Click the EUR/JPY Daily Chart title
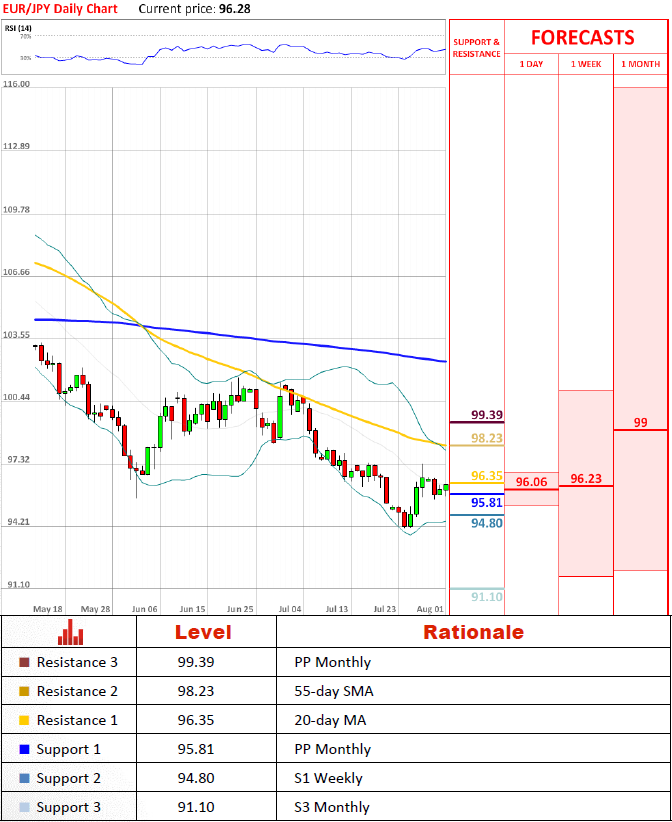Screen dimensions: 672x822 60,9
